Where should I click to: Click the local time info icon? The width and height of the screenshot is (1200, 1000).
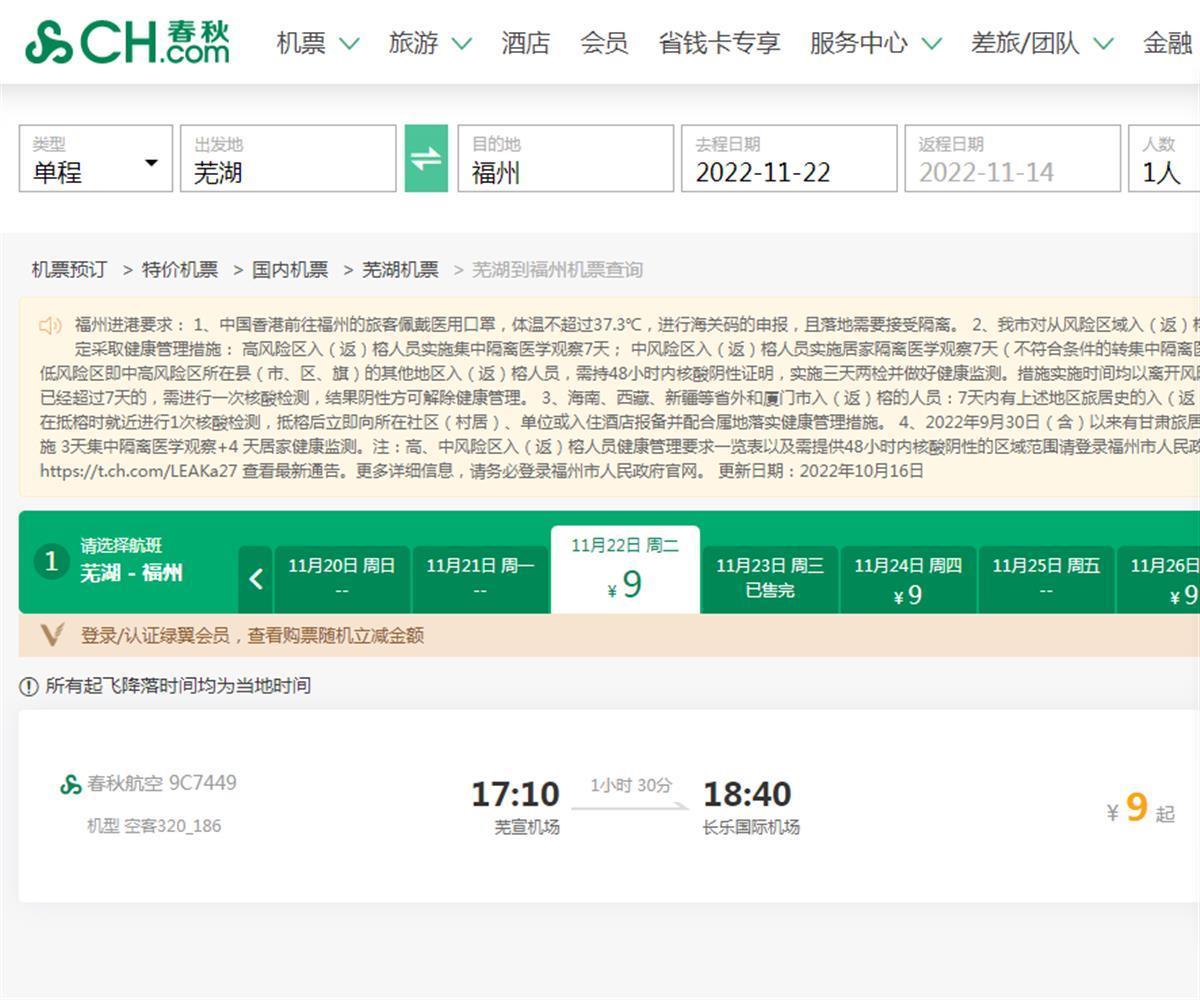[29, 686]
